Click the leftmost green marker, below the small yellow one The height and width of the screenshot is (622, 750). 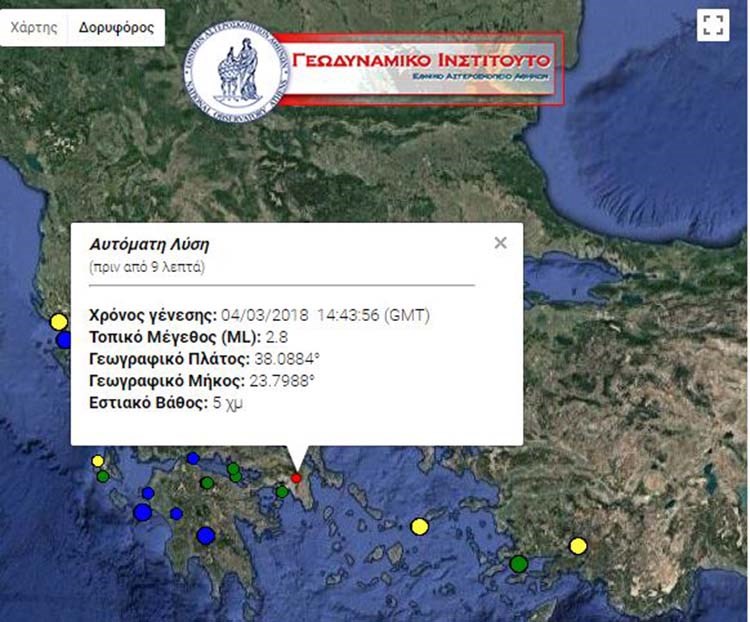click(x=103, y=476)
